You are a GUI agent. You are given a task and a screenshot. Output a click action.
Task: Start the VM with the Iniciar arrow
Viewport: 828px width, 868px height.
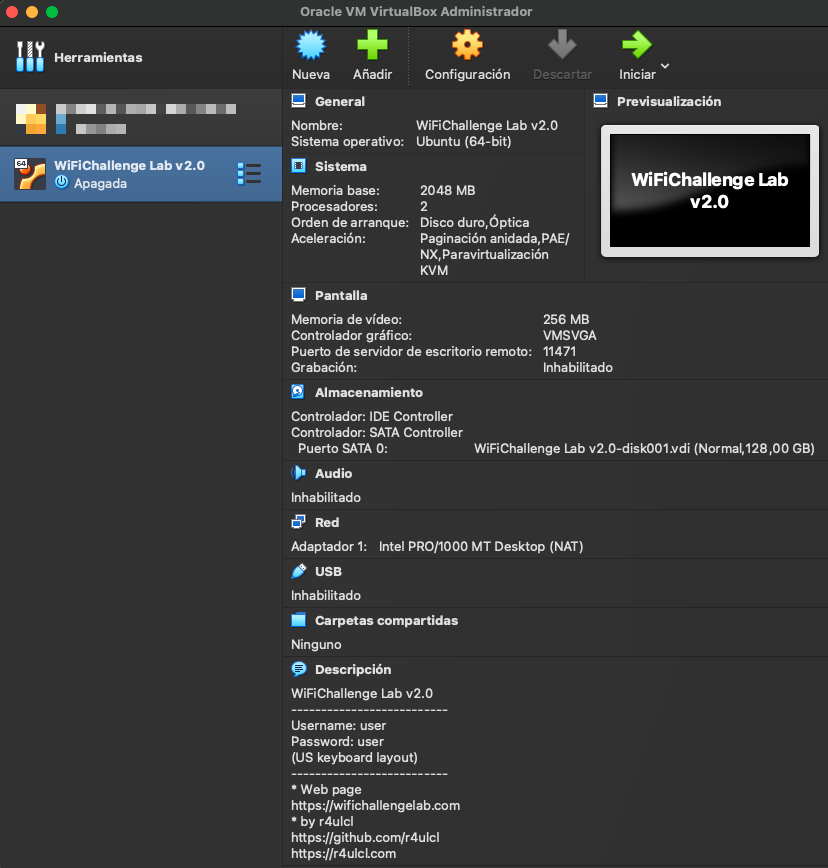coord(637,45)
